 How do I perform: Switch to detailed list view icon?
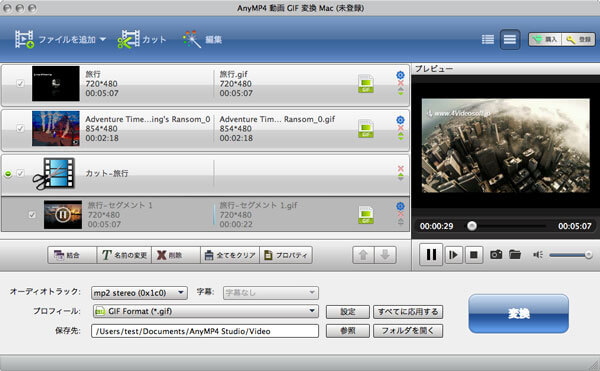pyautogui.click(x=510, y=39)
